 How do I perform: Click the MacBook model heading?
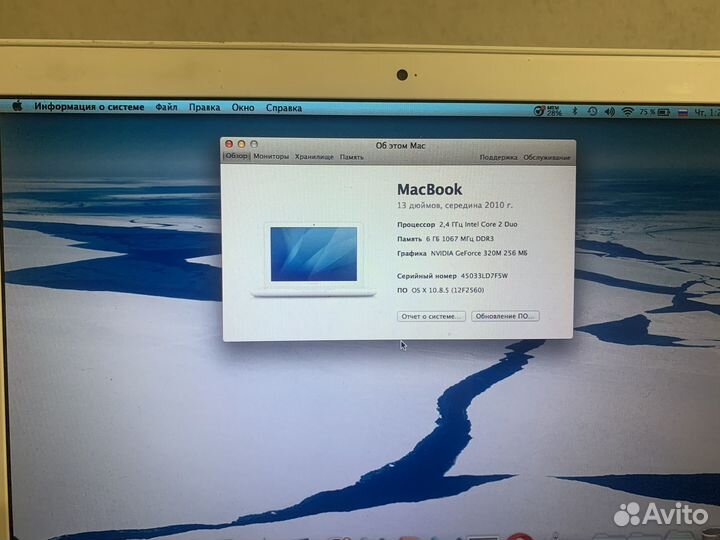(x=429, y=189)
